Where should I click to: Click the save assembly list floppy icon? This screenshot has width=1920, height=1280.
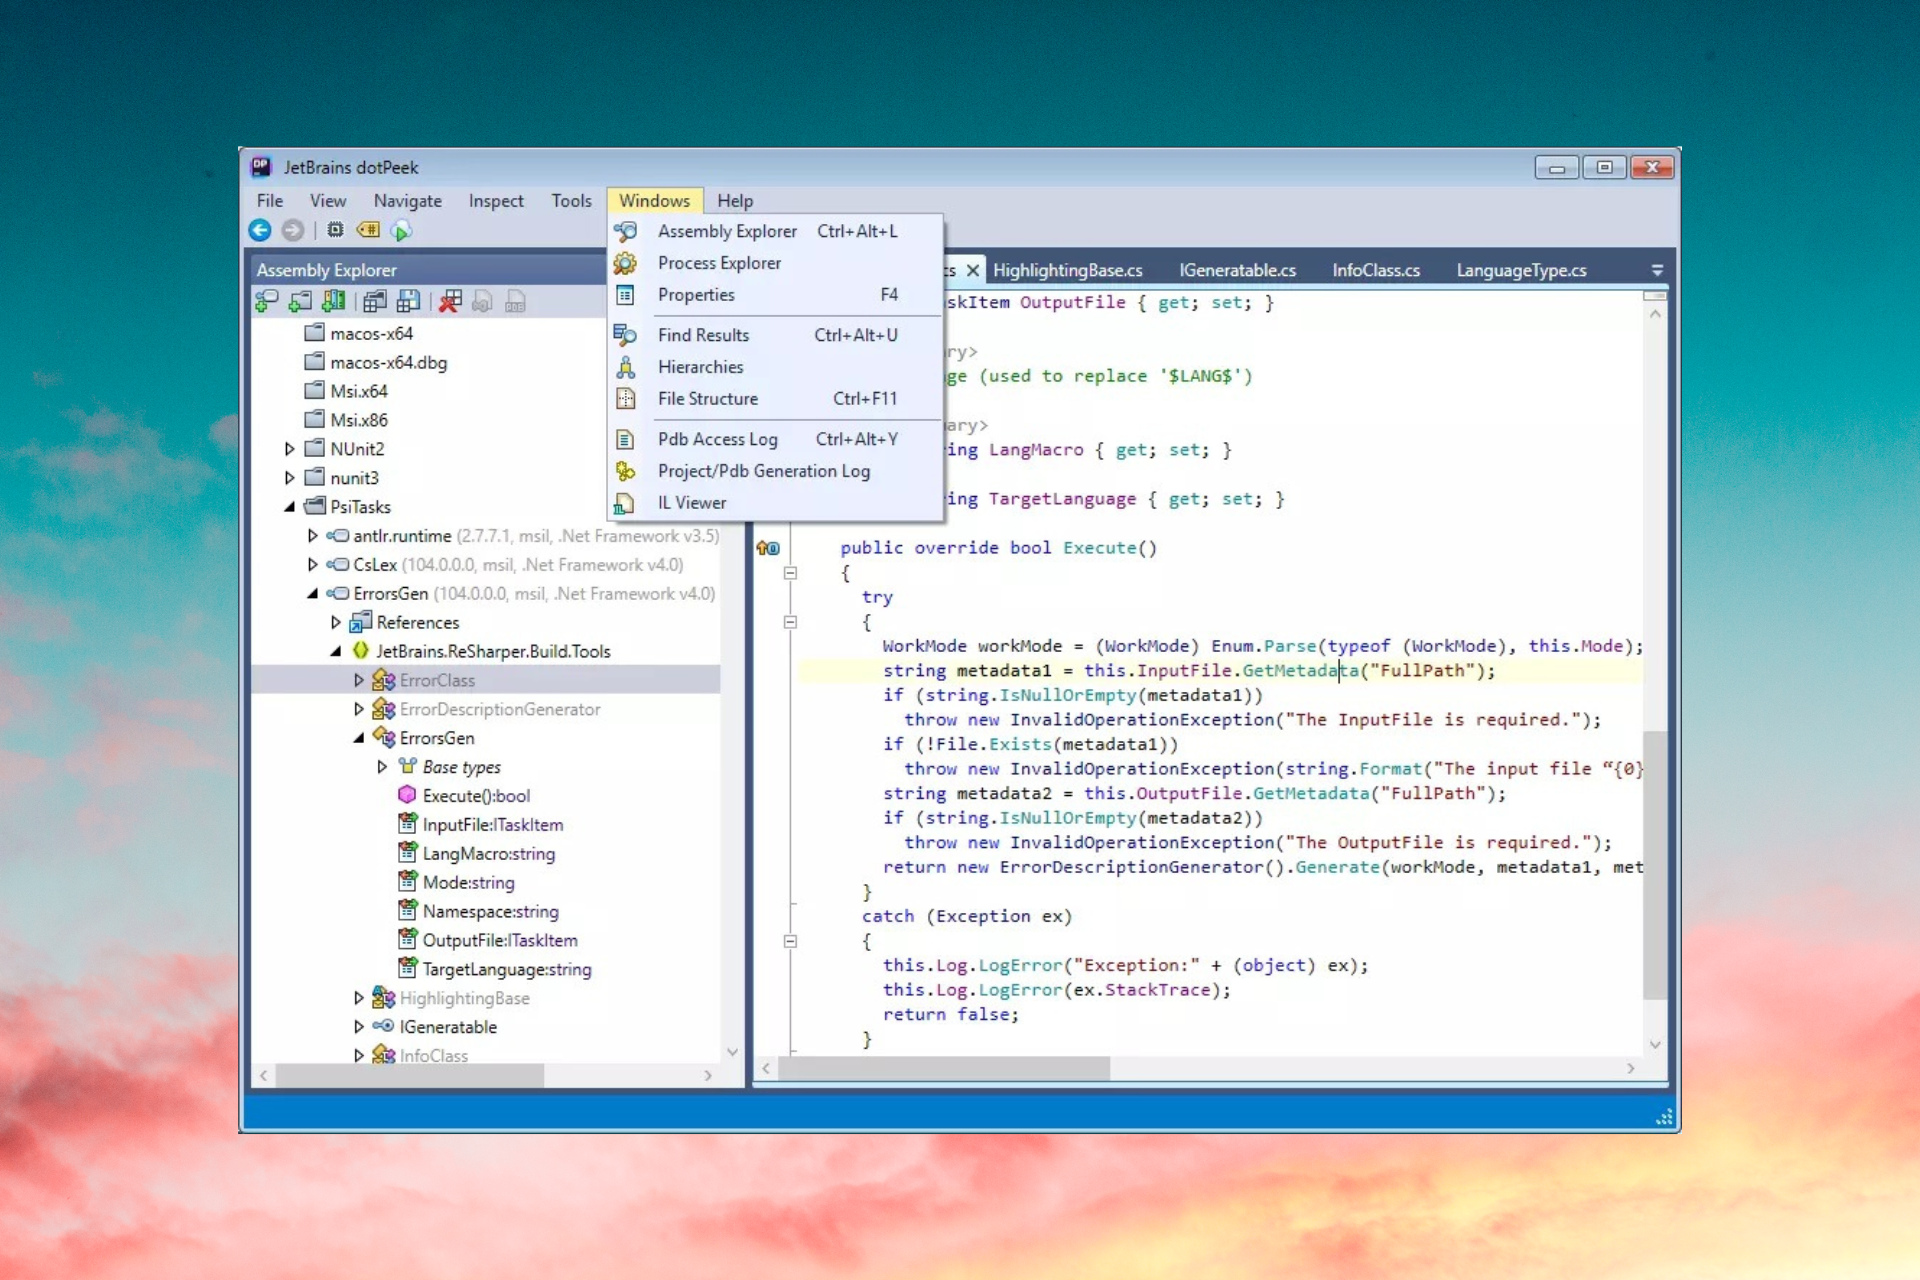point(408,301)
